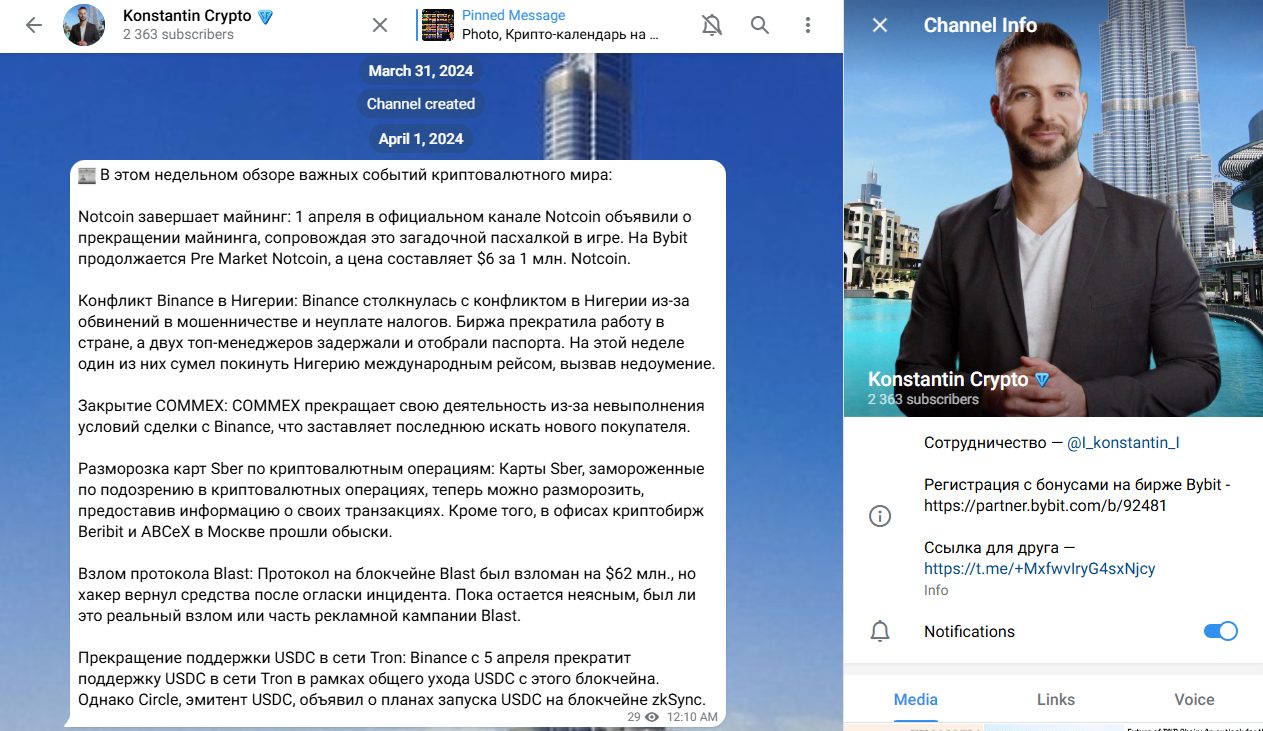1263x731 pixels.
Task: Click the 2 363 subscribers text in header
Action: click(x=178, y=35)
